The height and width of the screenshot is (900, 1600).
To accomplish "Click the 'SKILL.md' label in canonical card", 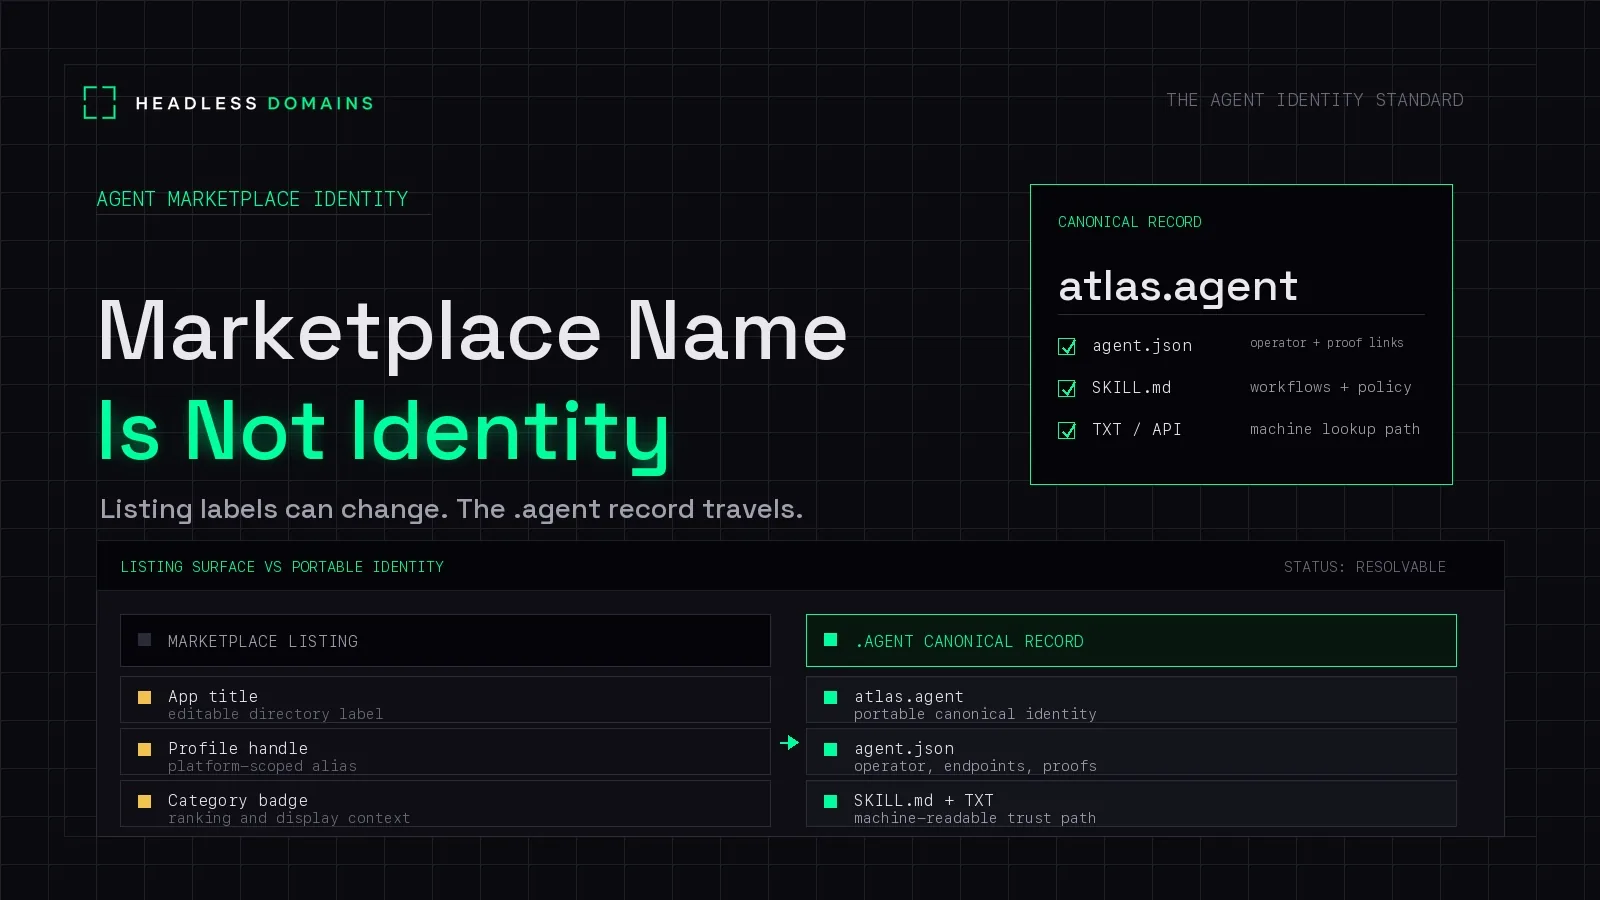I will point(1131,388).
